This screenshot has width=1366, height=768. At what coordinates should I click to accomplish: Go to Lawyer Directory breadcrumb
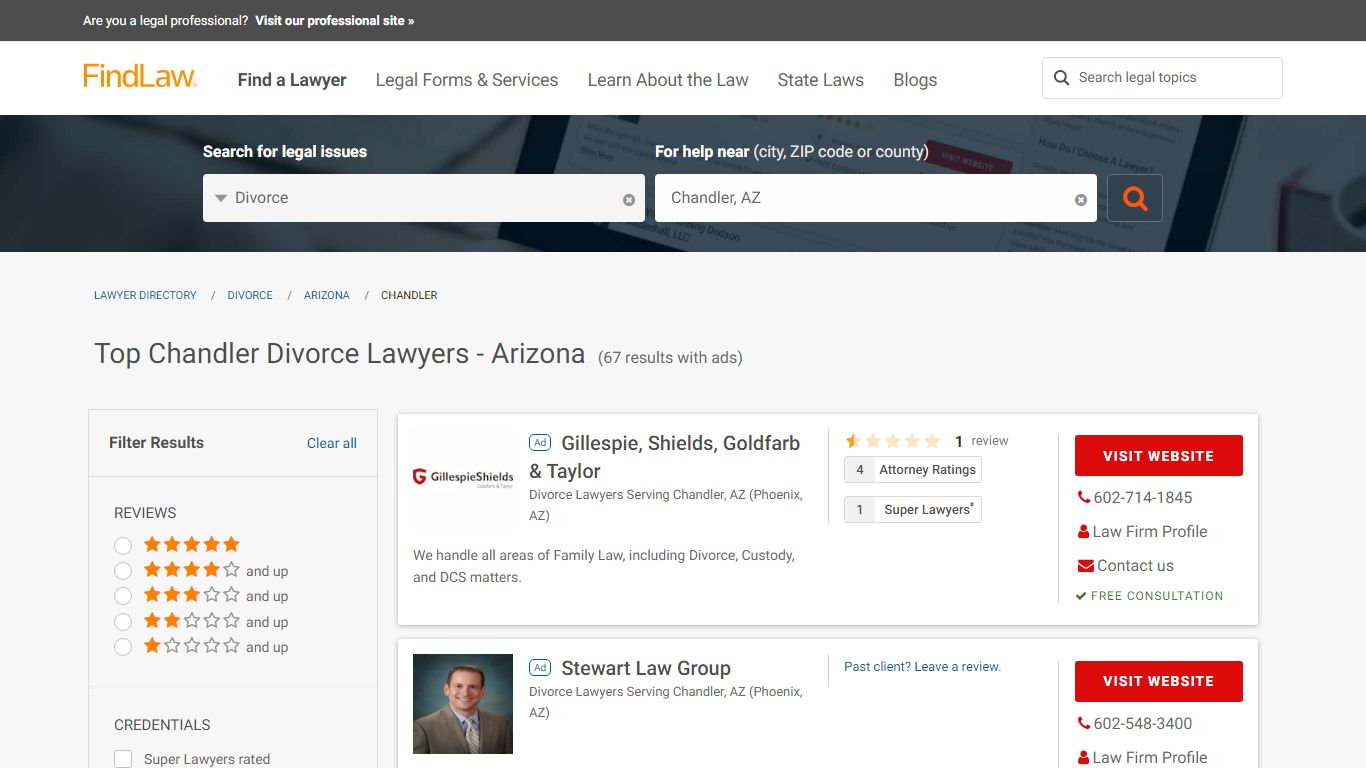pos(145,295)
